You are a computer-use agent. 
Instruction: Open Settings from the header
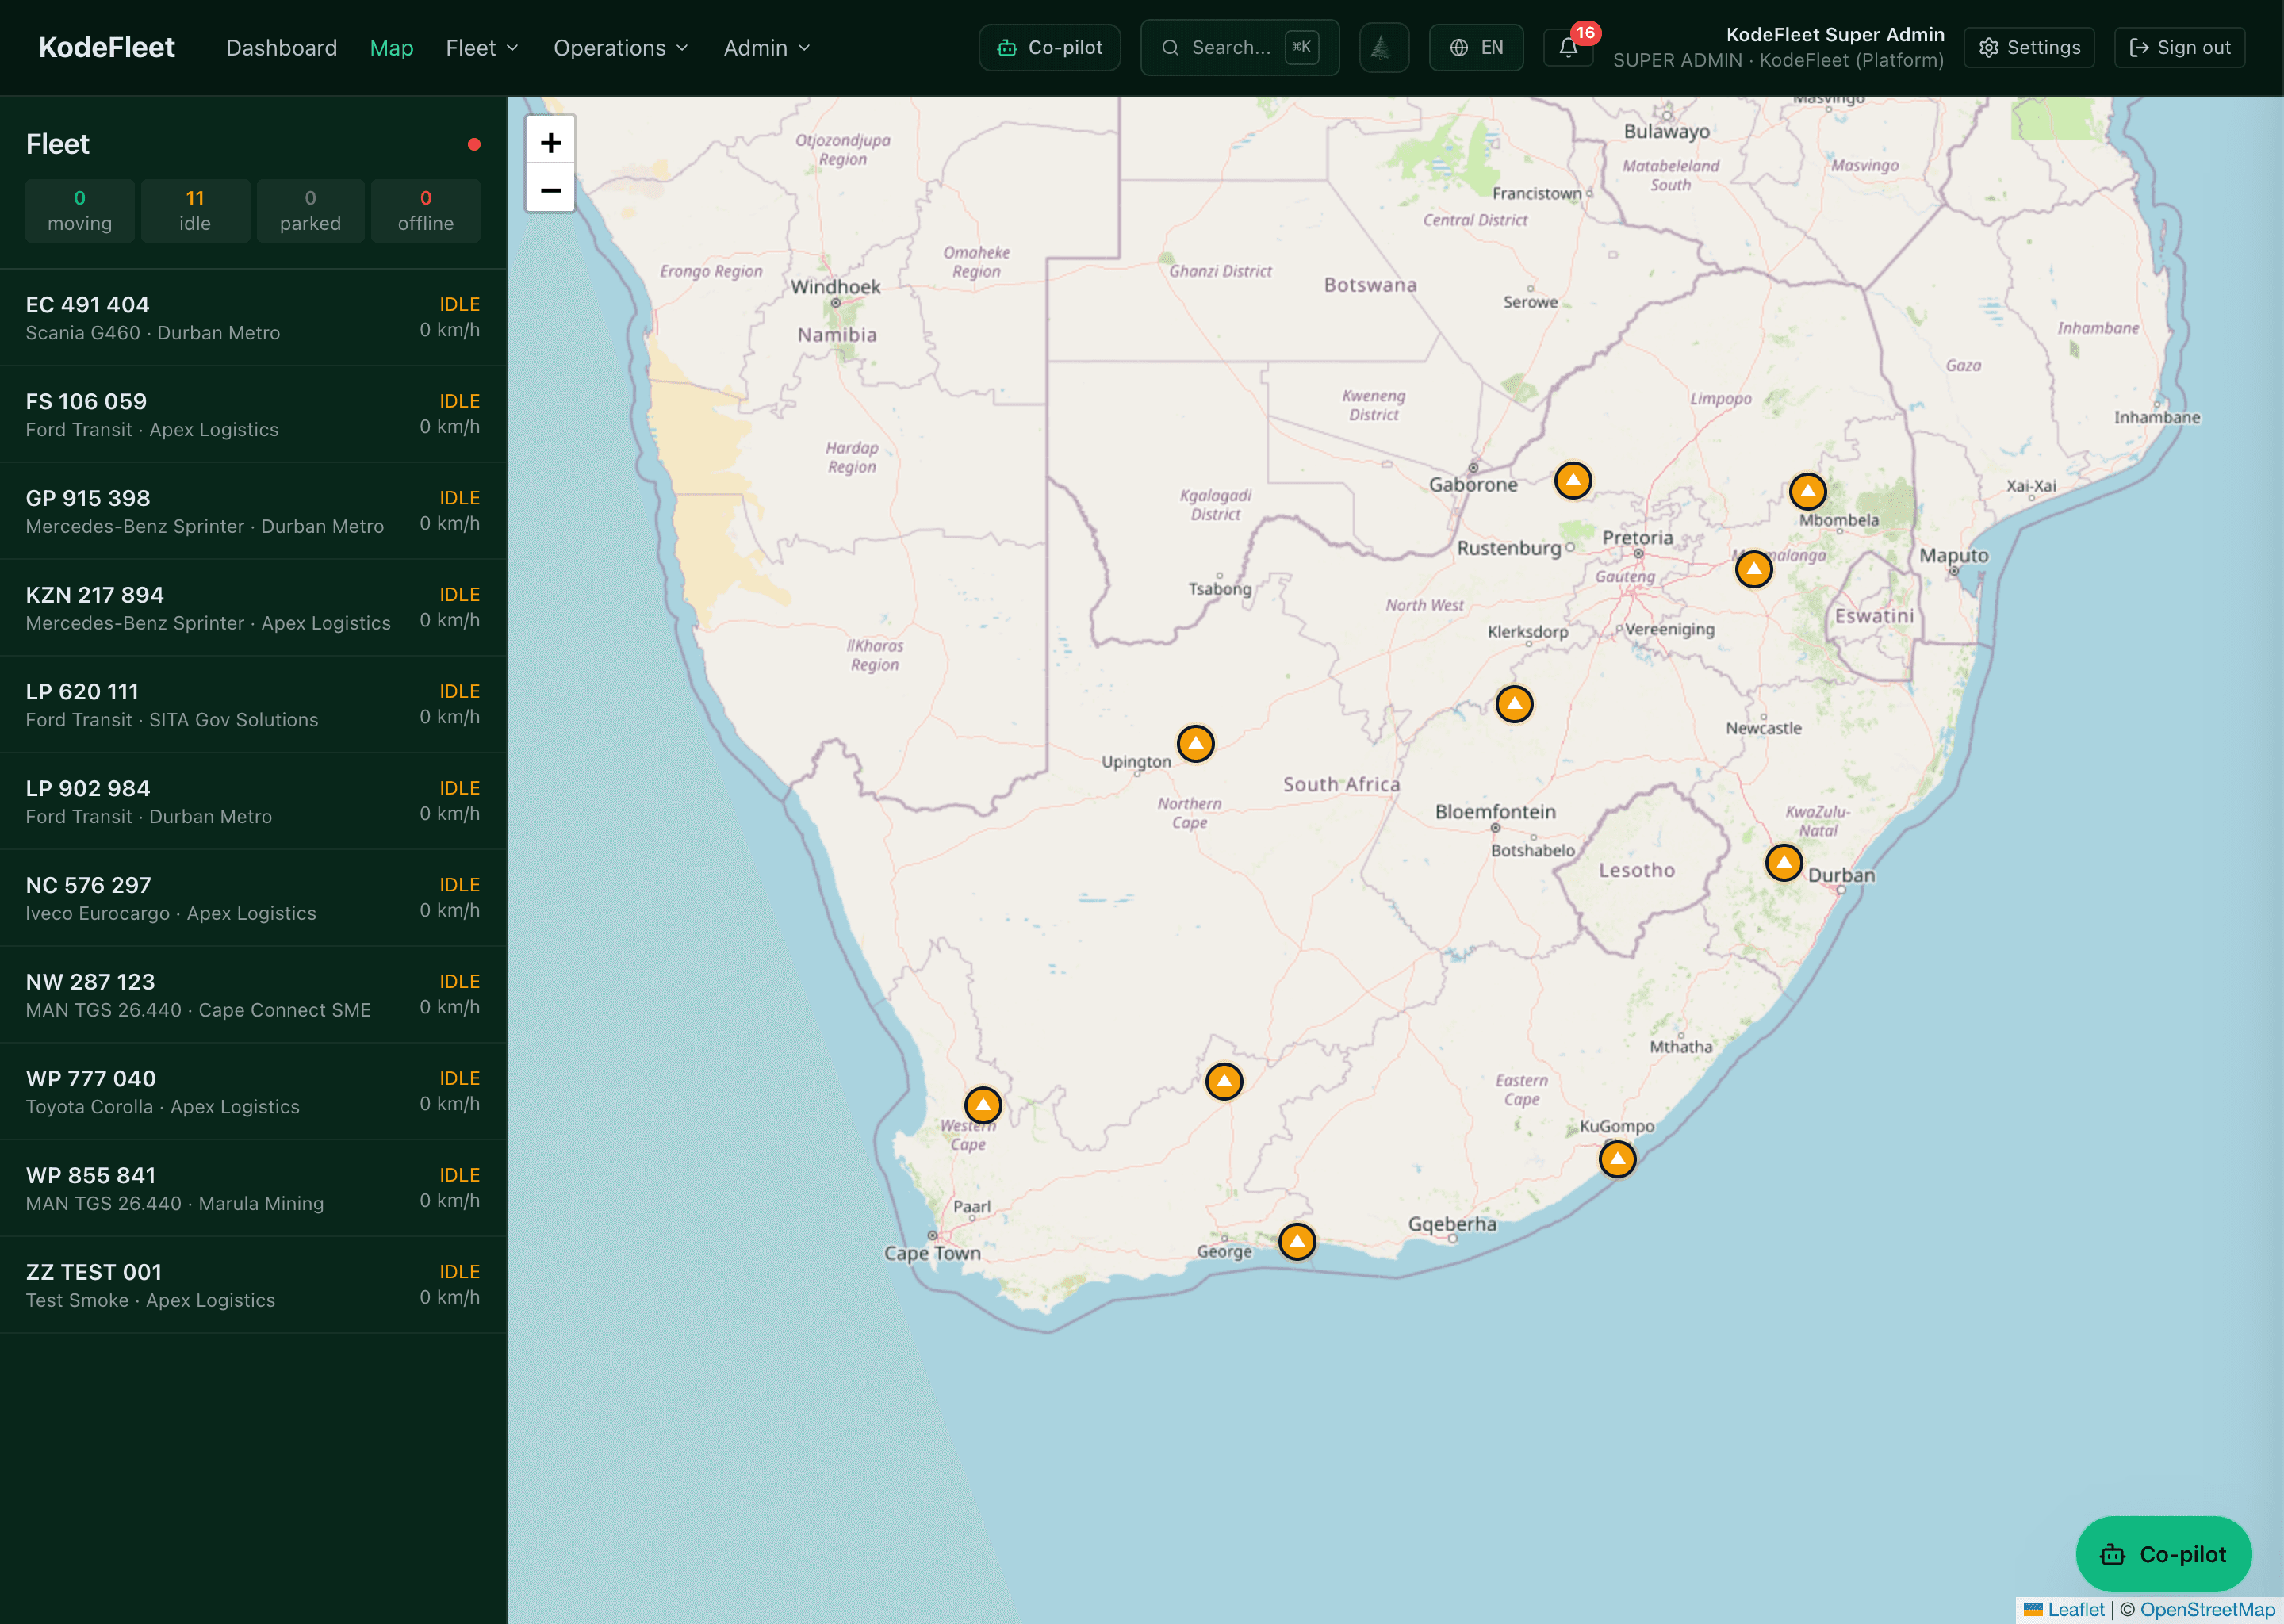click(2029, 48)
